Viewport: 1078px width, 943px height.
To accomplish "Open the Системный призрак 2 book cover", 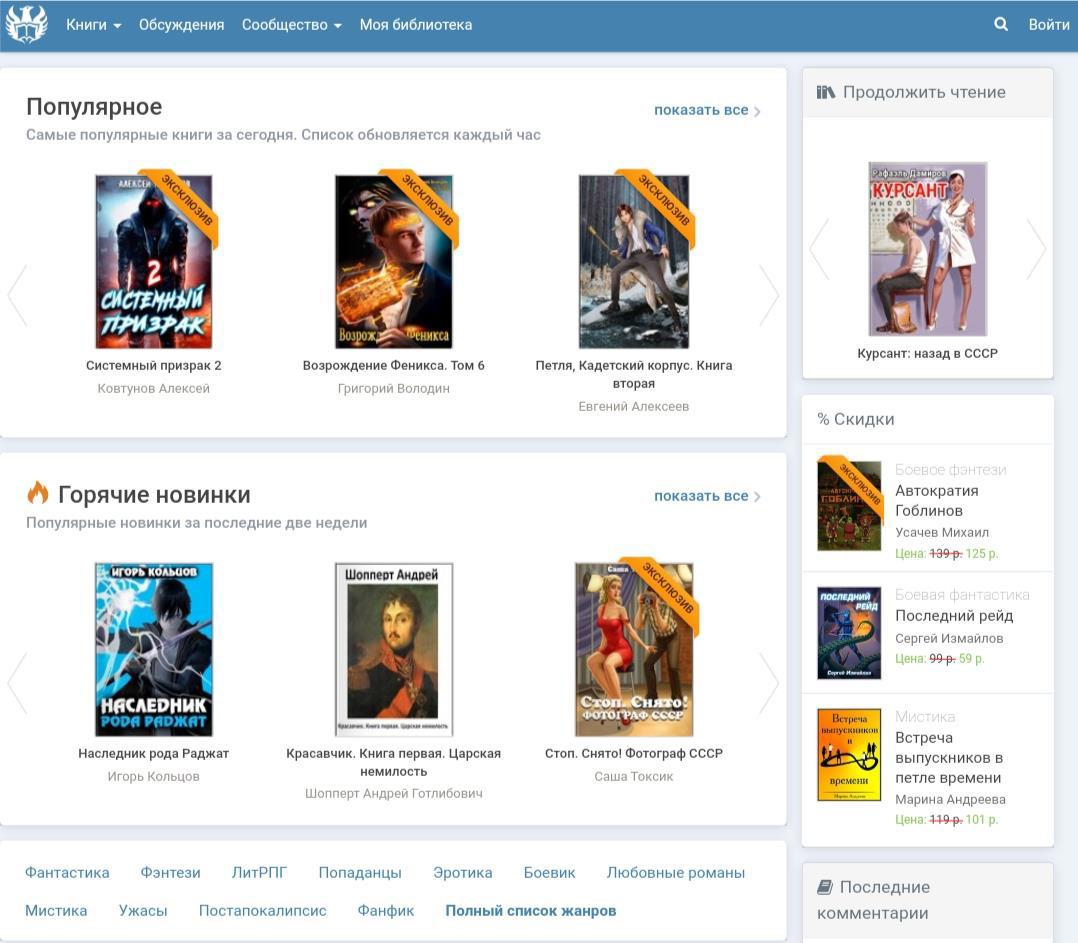I will [x=153, y=262].
